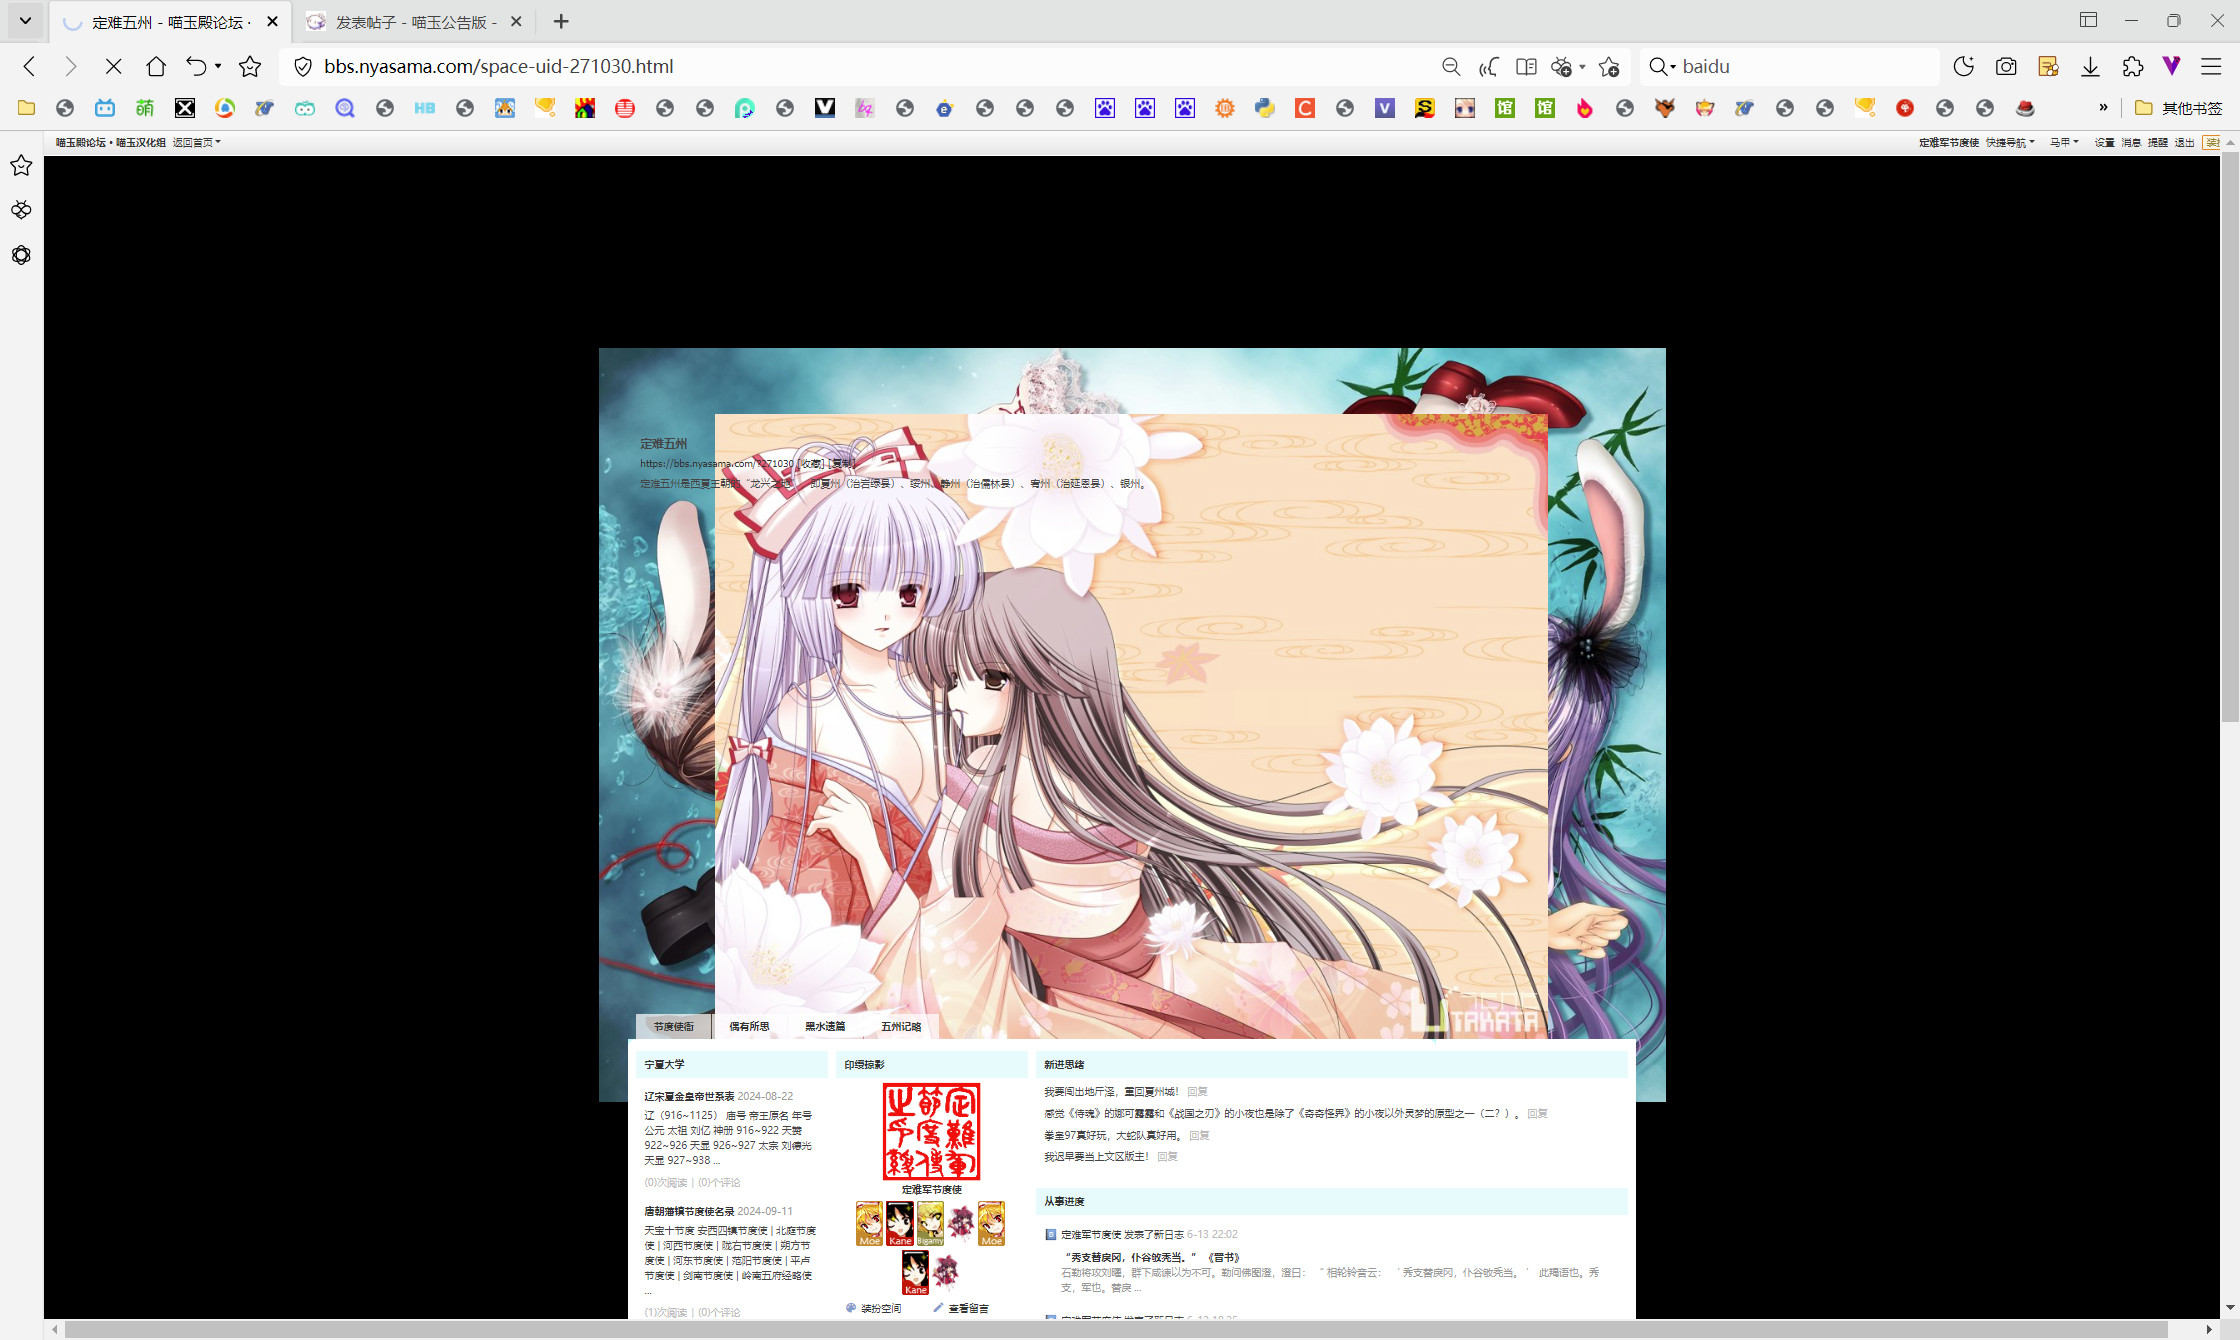The image size is (2240, 1340).
Task: Open search engine selector dropdown arrow
Action: pos(1672,67)
